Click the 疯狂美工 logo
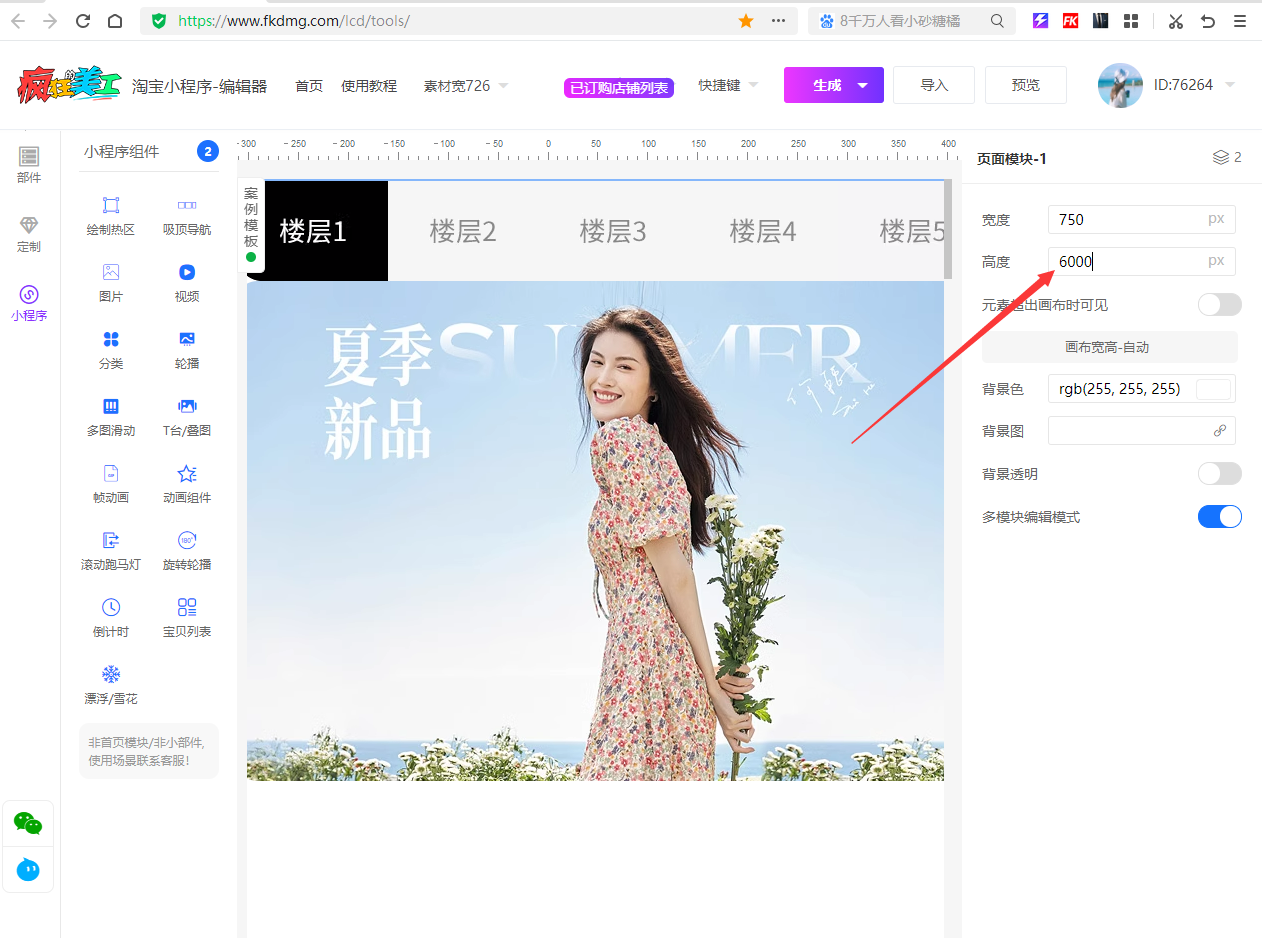 68,86
